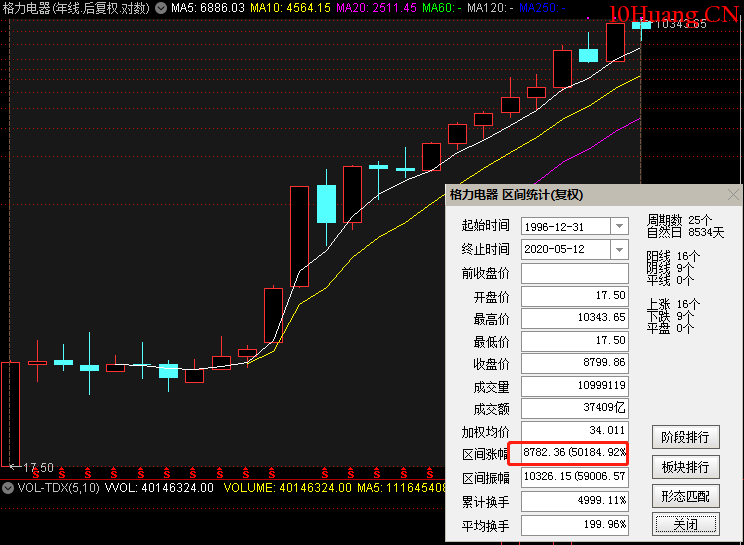744x545 pixels.
Task: Click the 区间振幅 value 10326.15
Action: click(x=575, y=477)
